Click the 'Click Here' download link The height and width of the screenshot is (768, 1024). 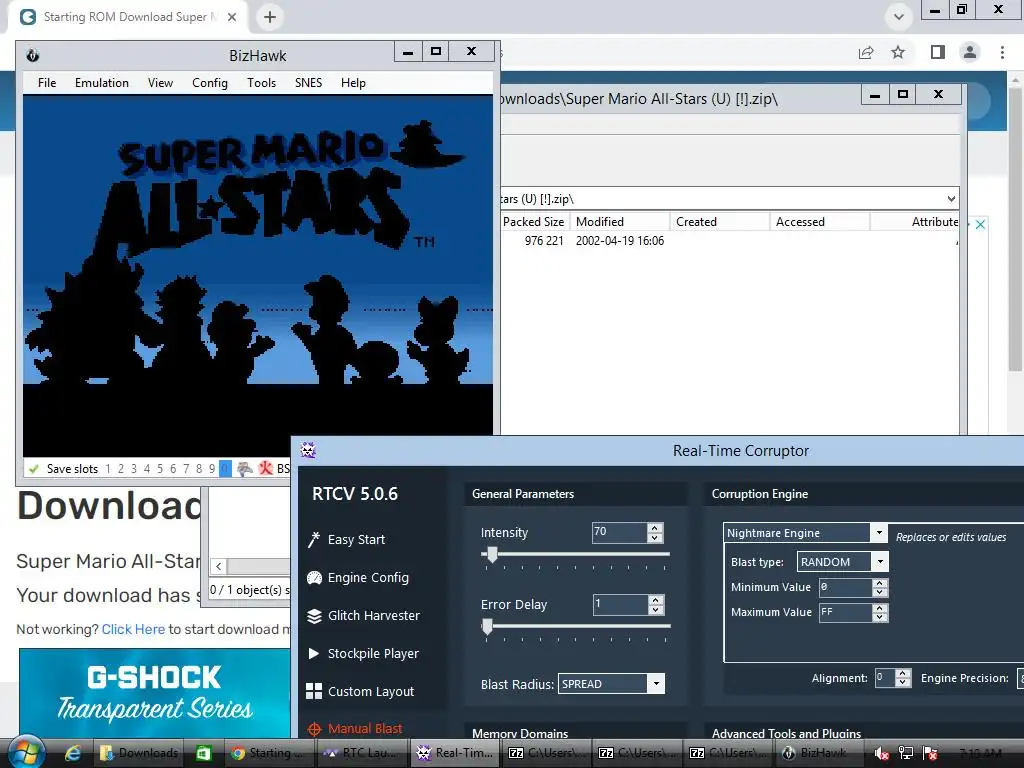pos(133,629)
